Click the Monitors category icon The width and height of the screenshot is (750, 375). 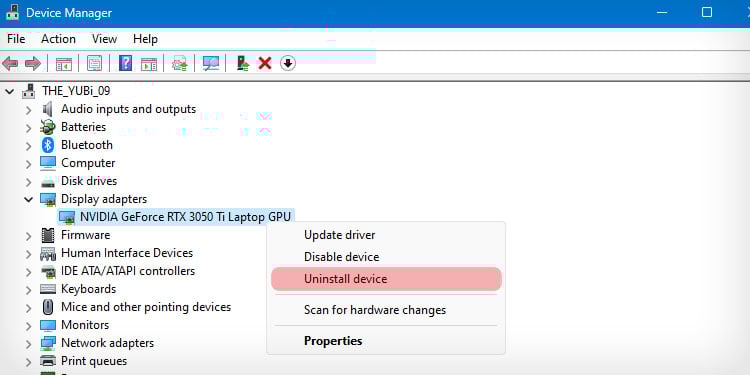pos(47,325)
